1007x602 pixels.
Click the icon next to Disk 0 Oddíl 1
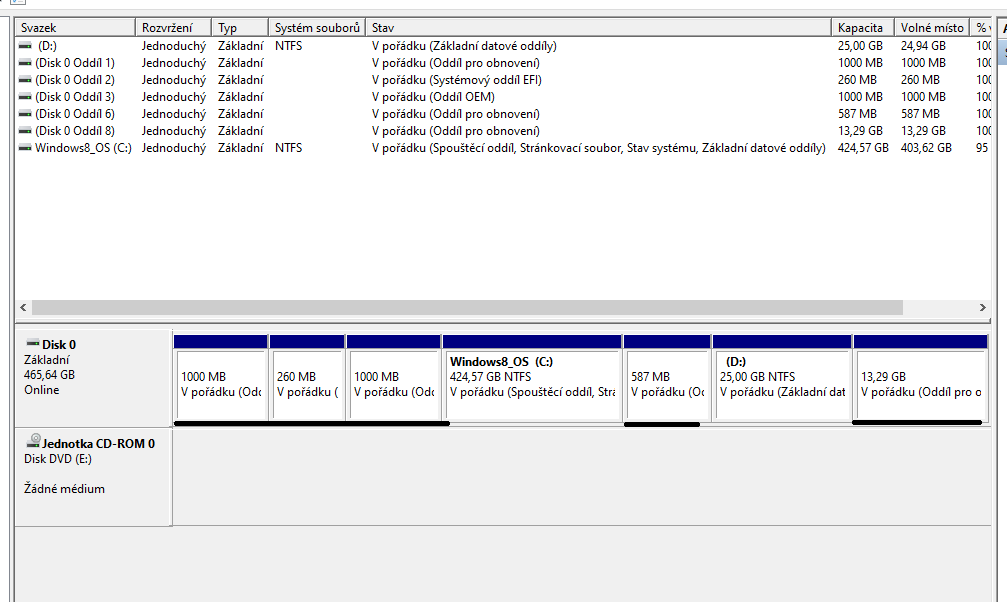coord(25,63)
